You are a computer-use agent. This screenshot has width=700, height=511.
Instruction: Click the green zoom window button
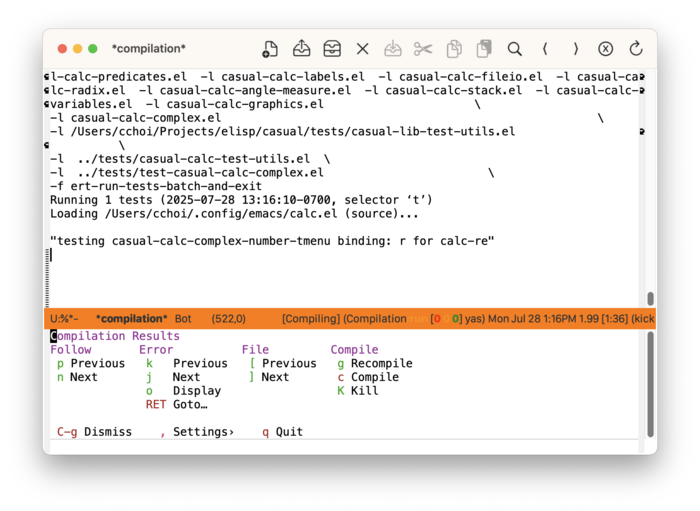93,49
